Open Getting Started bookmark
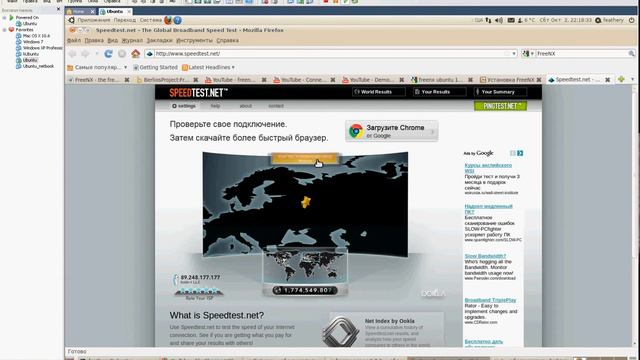The height and width of the screenshot is (360, 640). (155, 67)
